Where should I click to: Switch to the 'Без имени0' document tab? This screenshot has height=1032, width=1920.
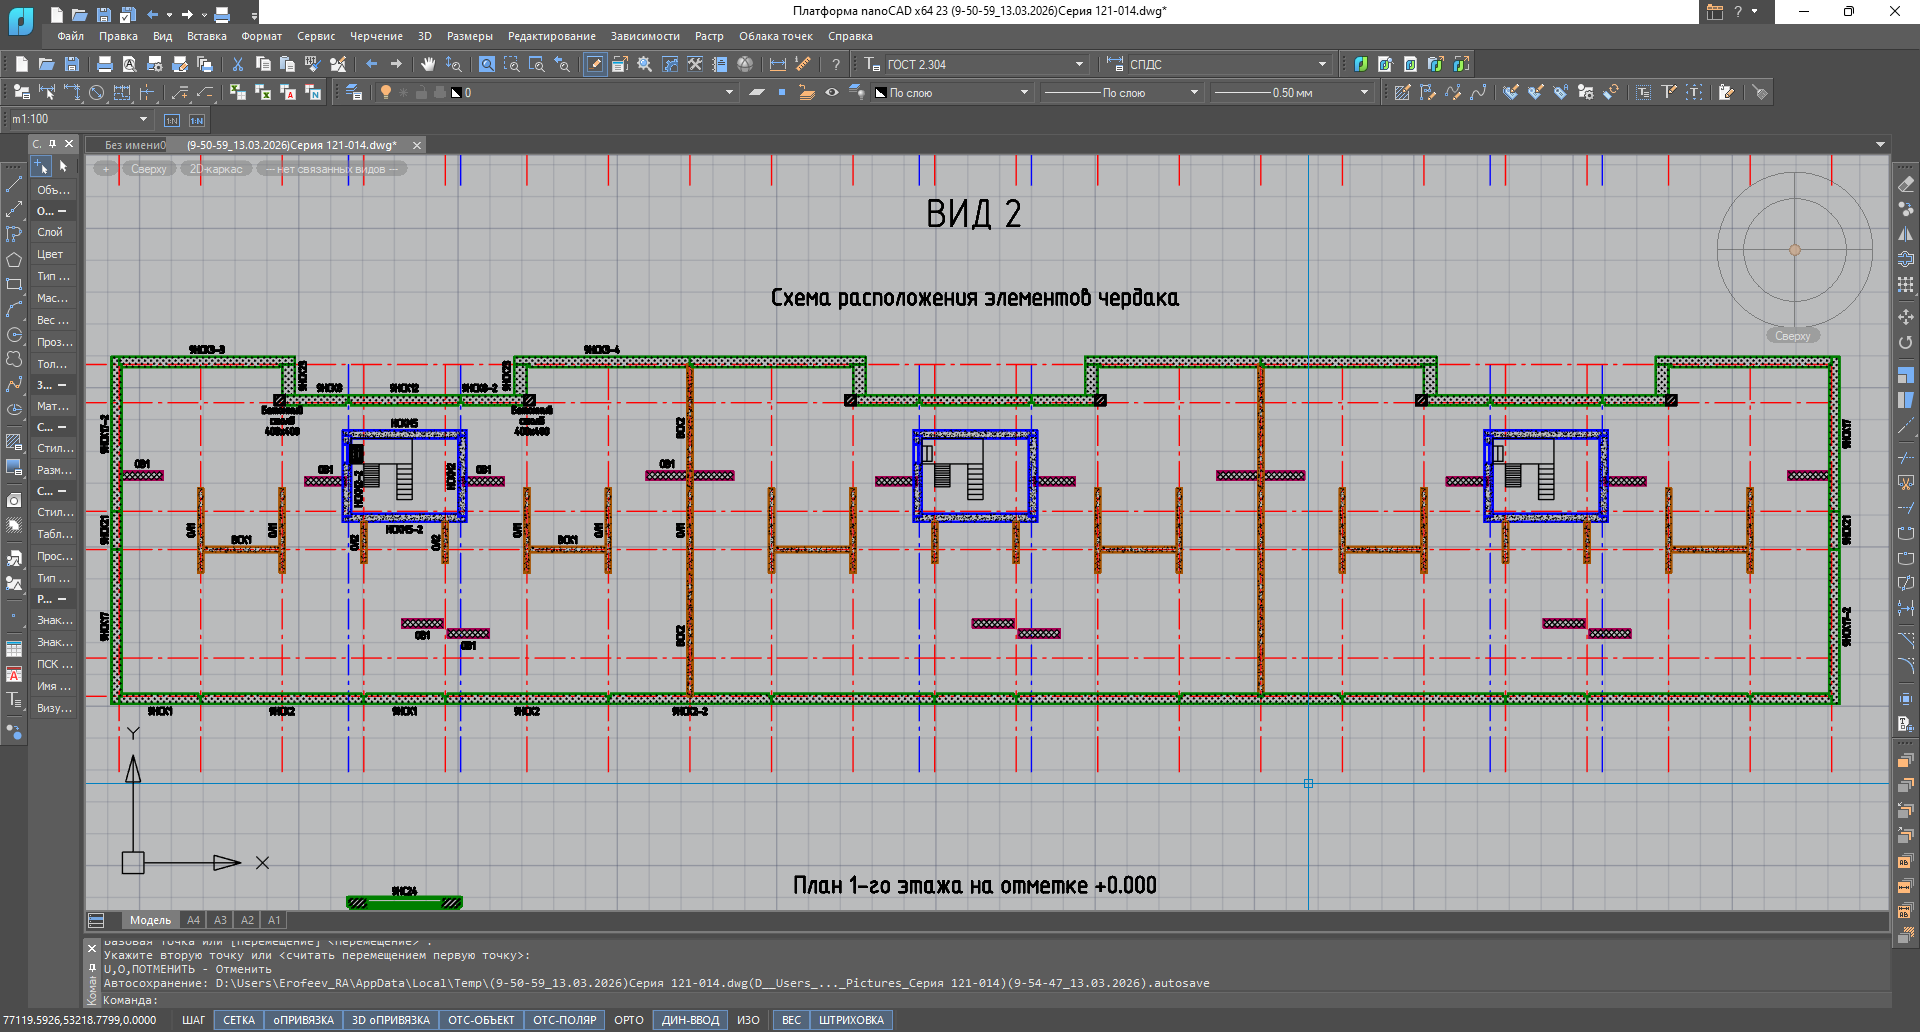click(135, 145)
